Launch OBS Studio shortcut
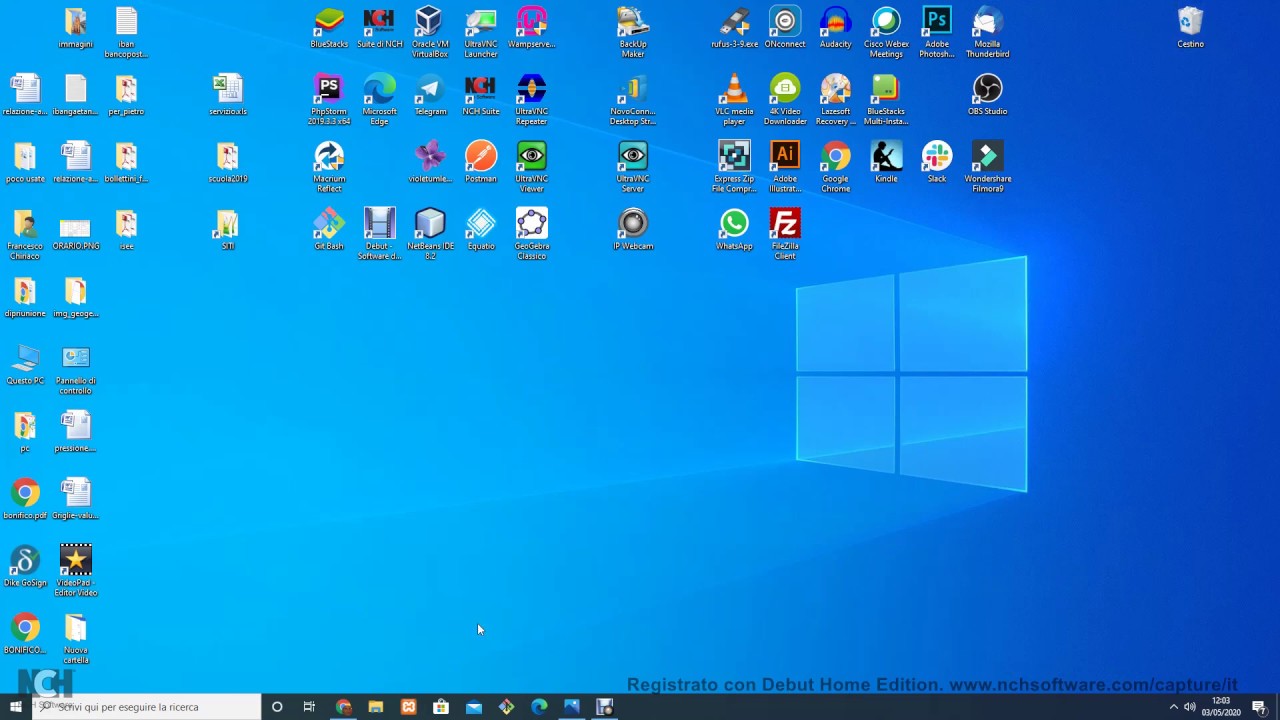The height and width of the screenshot is (720, 1280). pyautogui.click(x=987, y=96)
